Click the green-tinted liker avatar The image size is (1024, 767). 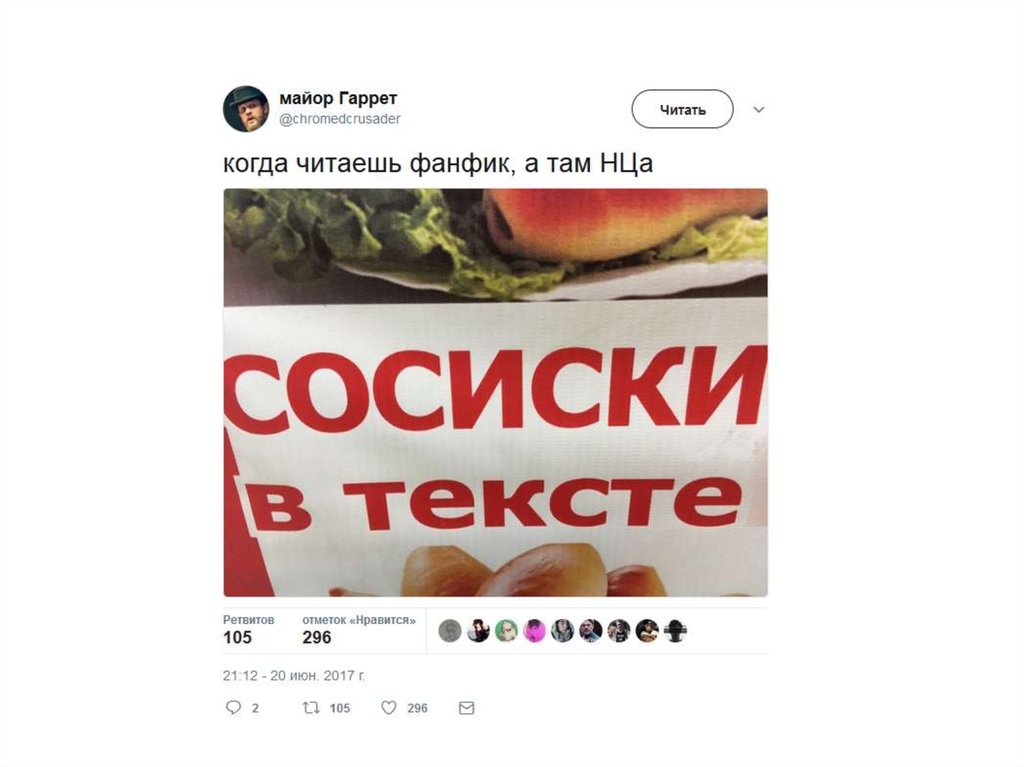[x=506, y=631]
